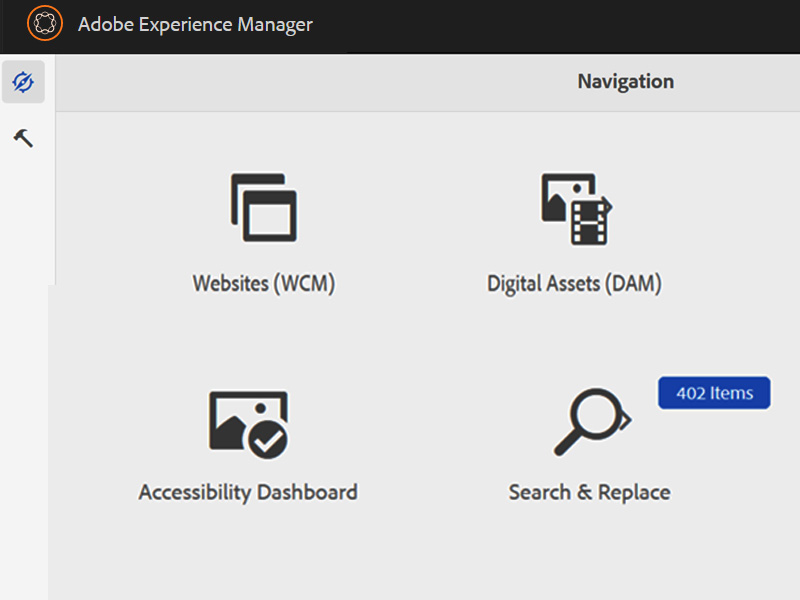Select the Navigation compass icon in sidebar

23,82
